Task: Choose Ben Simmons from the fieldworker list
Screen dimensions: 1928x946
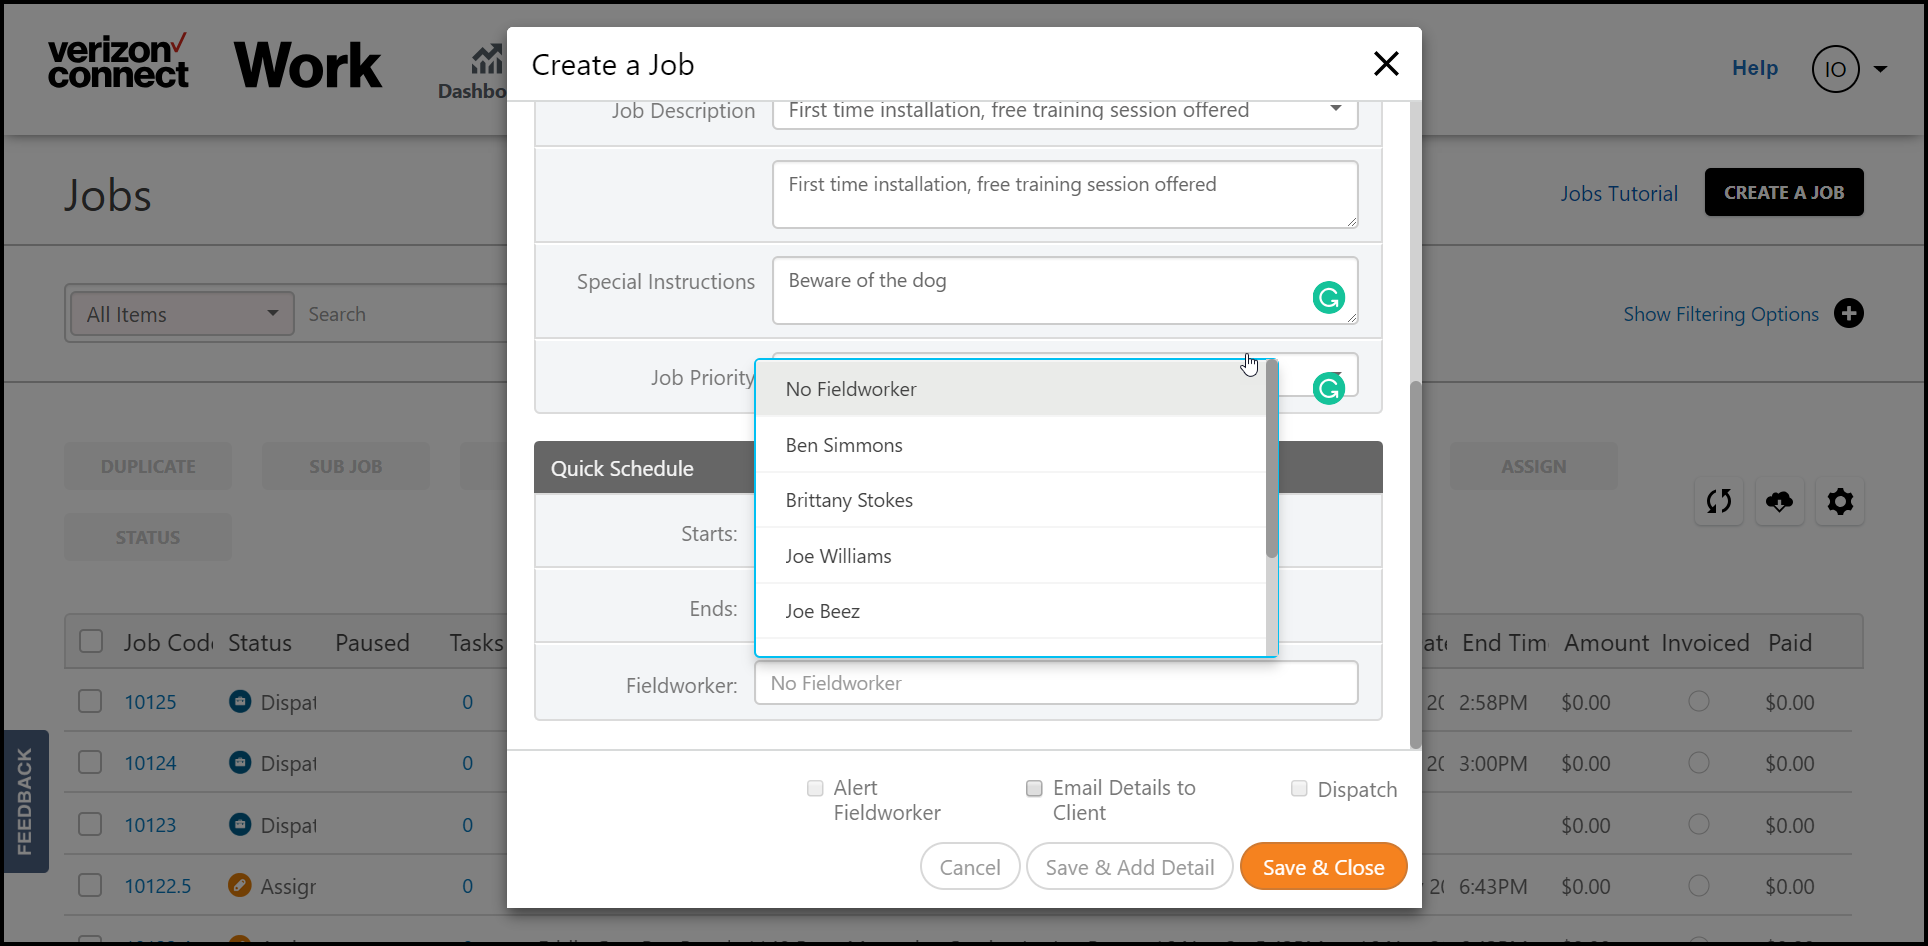Action: coord(1011,445)
